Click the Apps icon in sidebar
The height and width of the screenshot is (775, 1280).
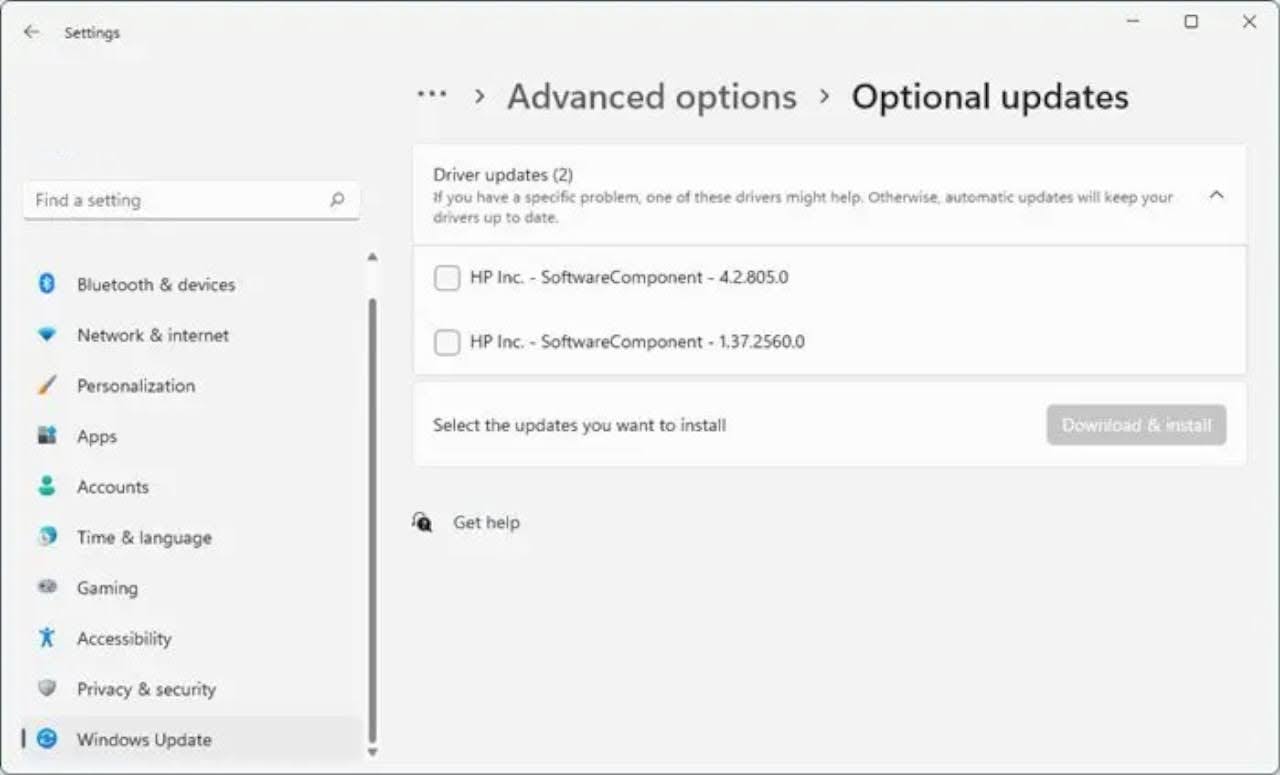click(x=47, y=436)
